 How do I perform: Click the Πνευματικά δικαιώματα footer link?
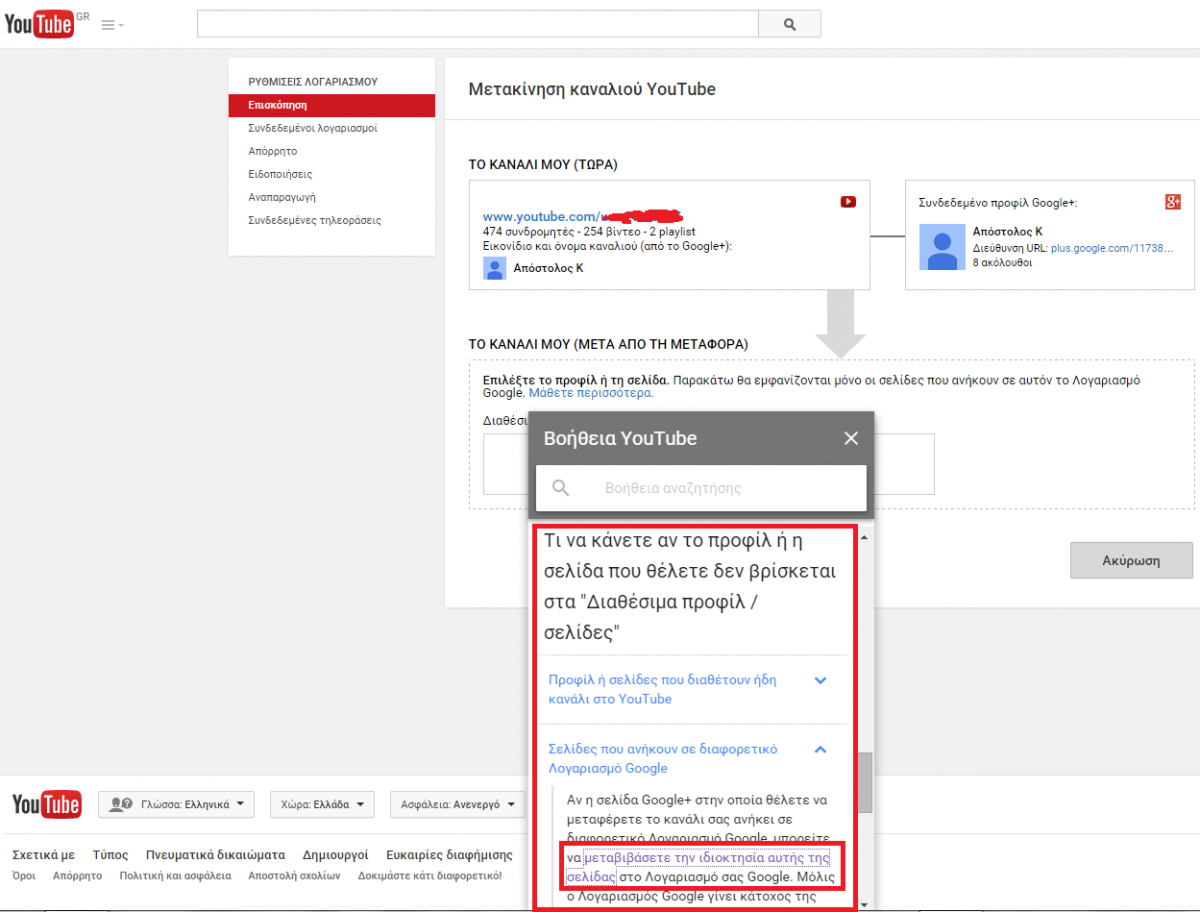click(215, 855)
